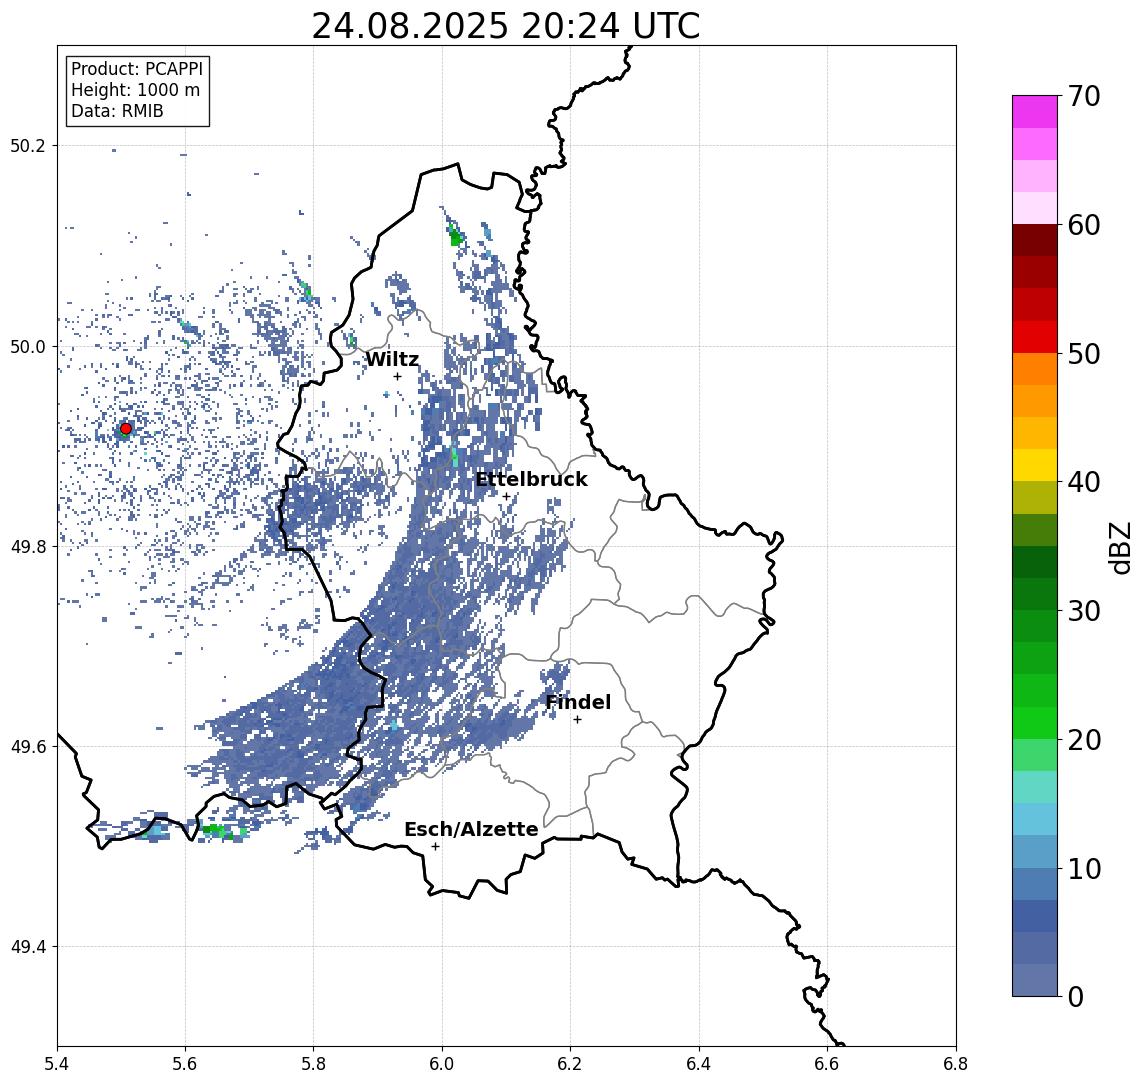1145x1084 pixels.
Task: Click the green echo cell north of Wiltz
Action: 455,235
